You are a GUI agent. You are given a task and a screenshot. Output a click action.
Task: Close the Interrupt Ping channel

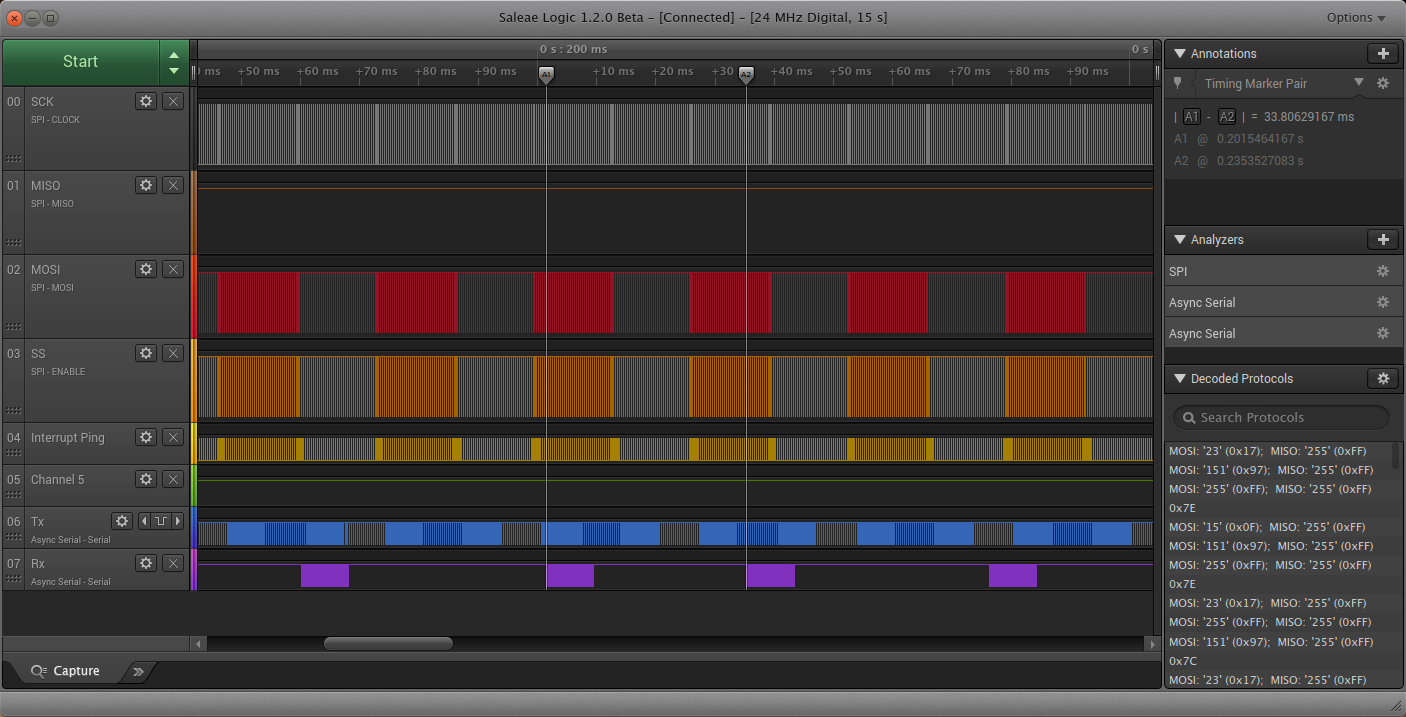click(173, 437)
